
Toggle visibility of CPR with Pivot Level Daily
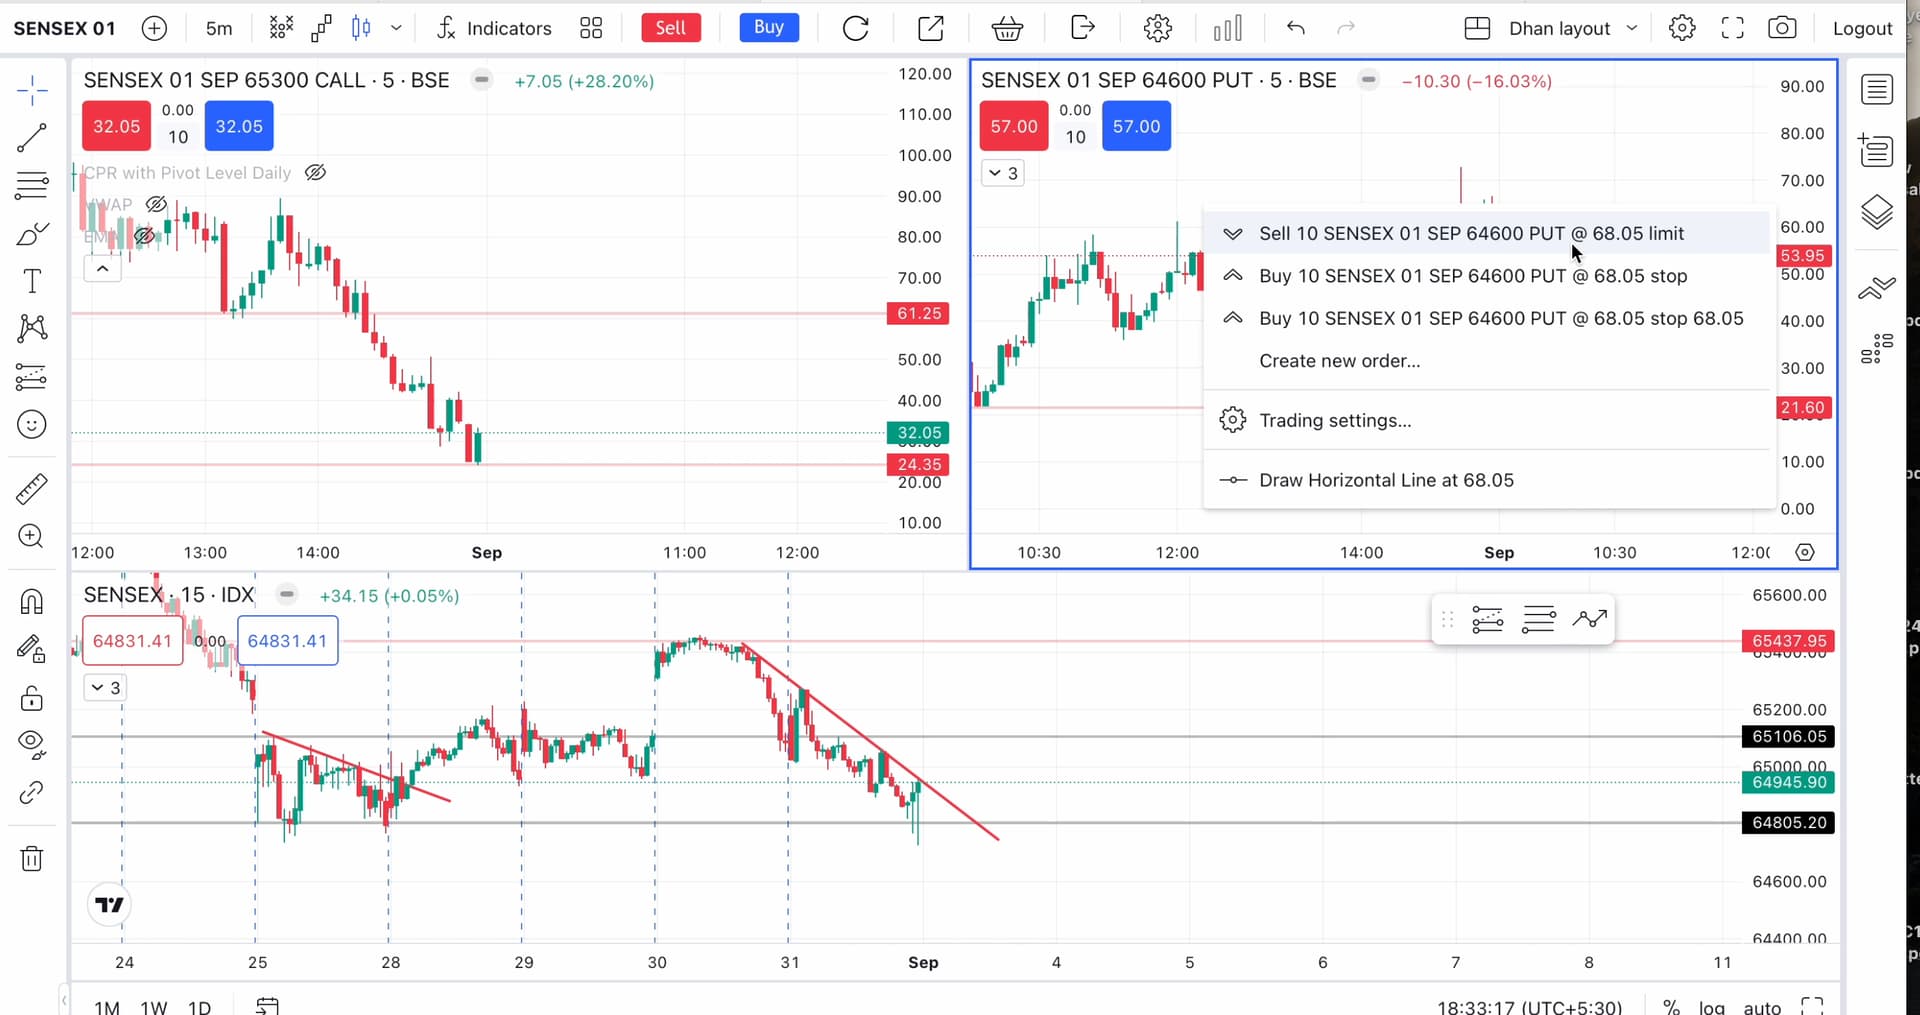[315, 172]
